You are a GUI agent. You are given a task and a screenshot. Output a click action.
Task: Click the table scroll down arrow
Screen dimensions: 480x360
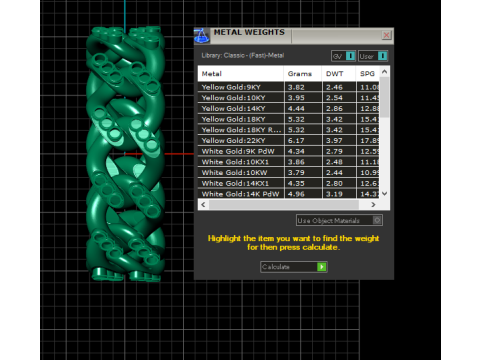point(384,194)
